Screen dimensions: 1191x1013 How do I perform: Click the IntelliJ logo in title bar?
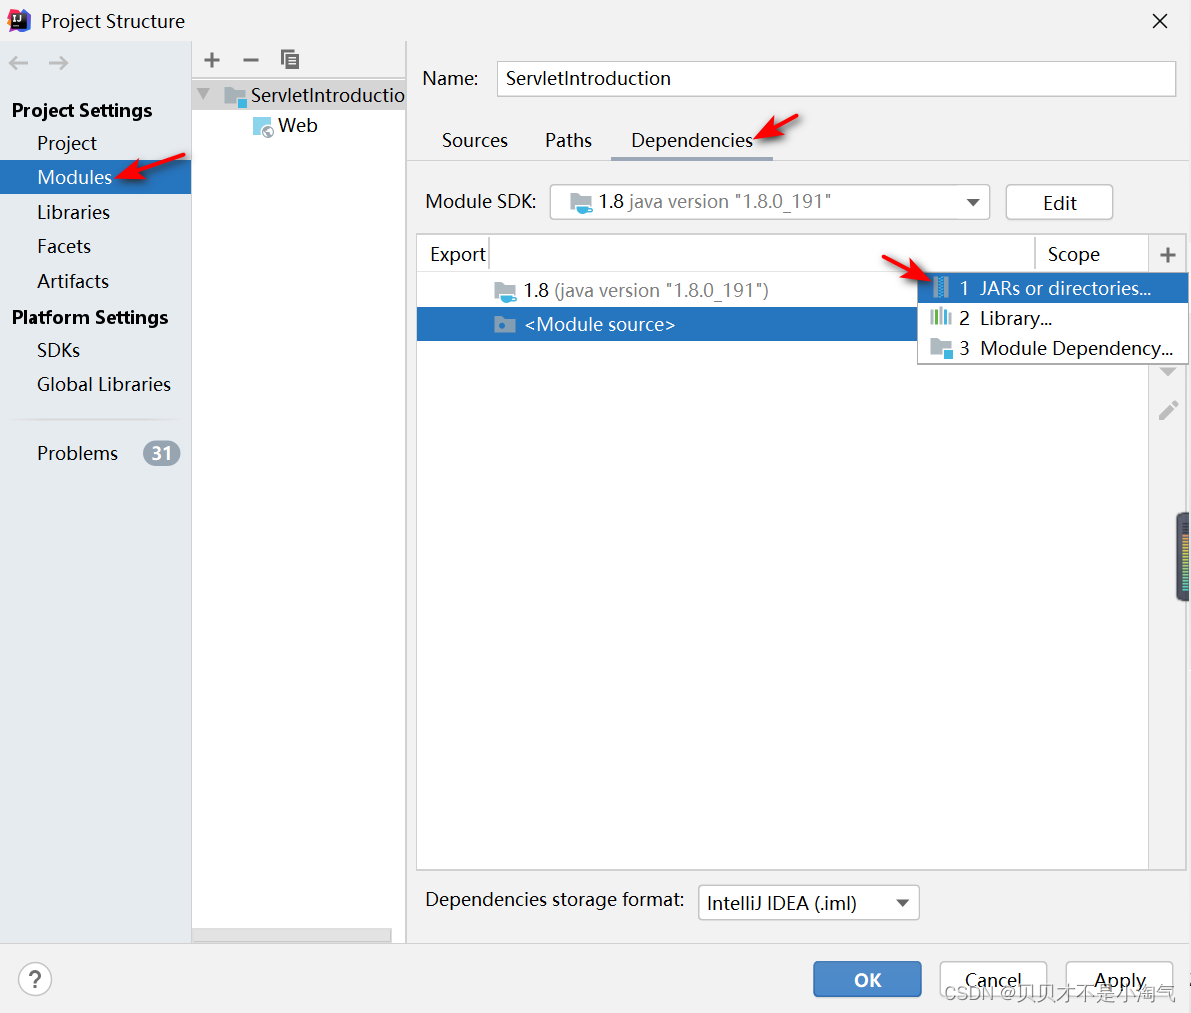pyautogui.click(x=19, y=21)
